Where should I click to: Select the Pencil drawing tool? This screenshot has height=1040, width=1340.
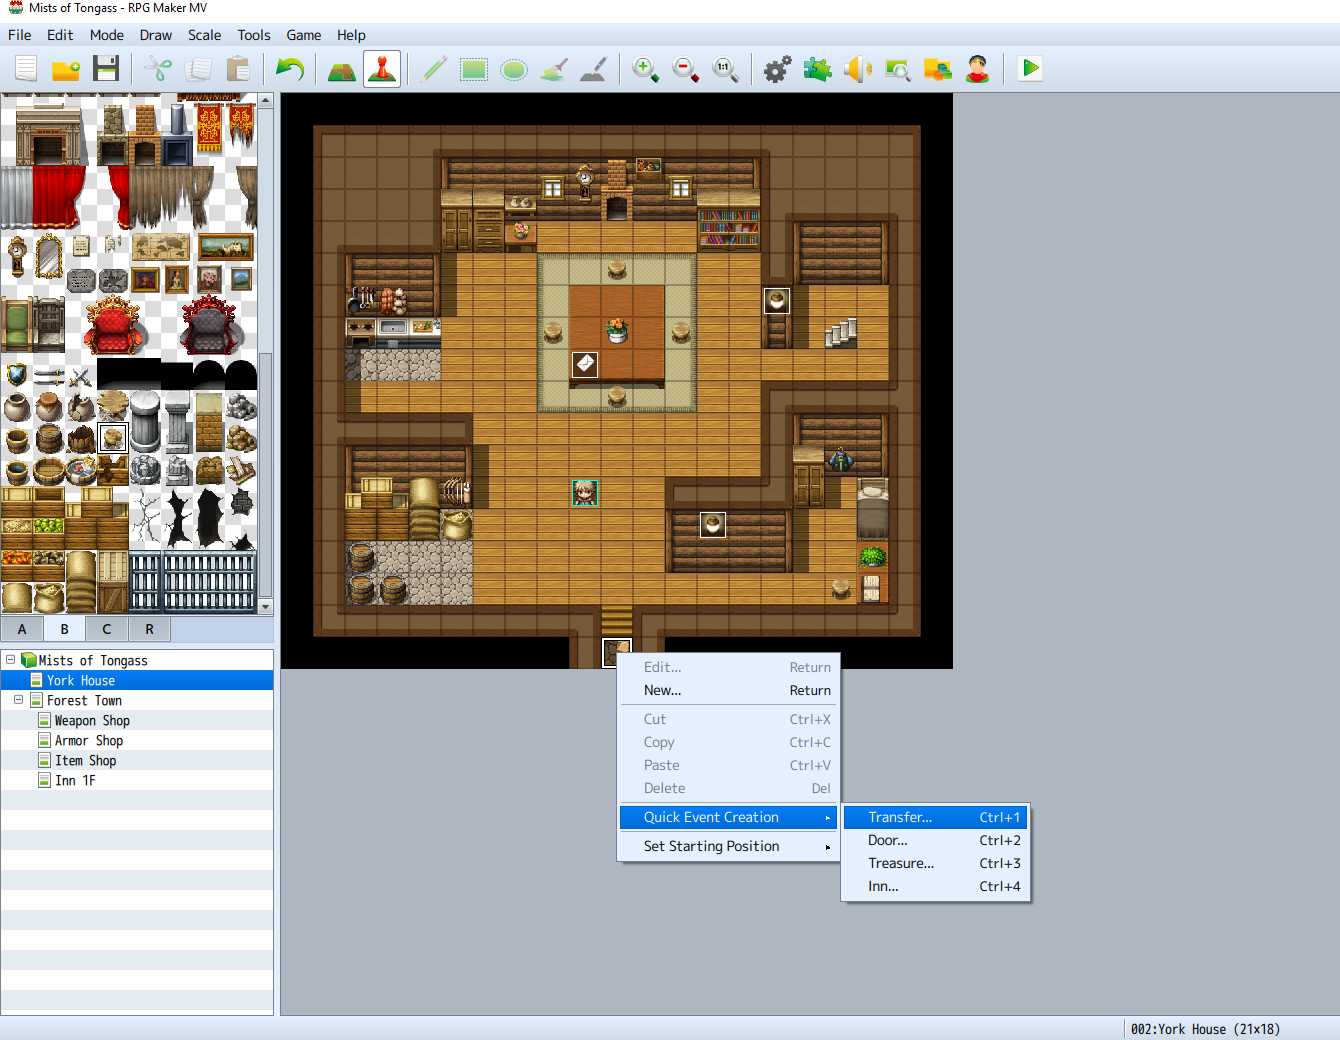(x=434, y=69)
